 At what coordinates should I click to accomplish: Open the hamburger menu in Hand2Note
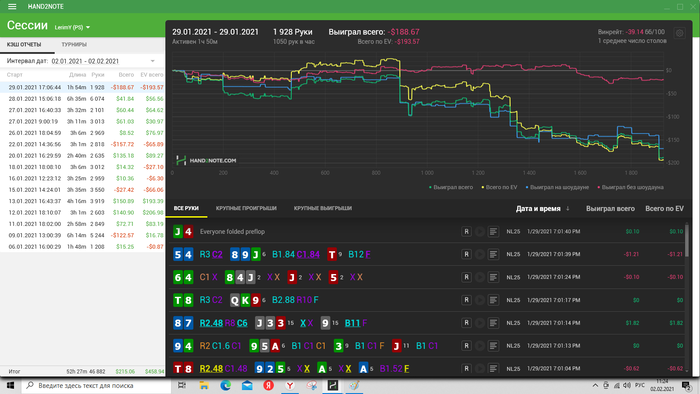tap(12, 7)
